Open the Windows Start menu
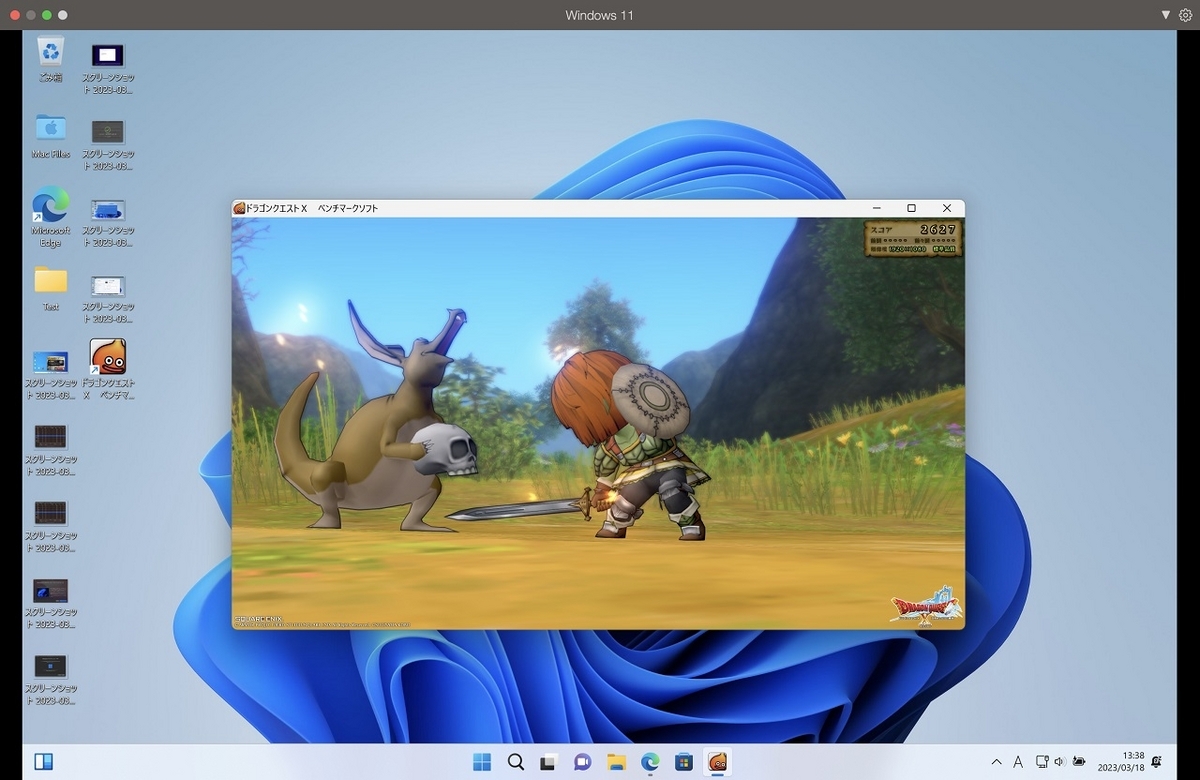The image size is (1200, 780). (482, 762)
